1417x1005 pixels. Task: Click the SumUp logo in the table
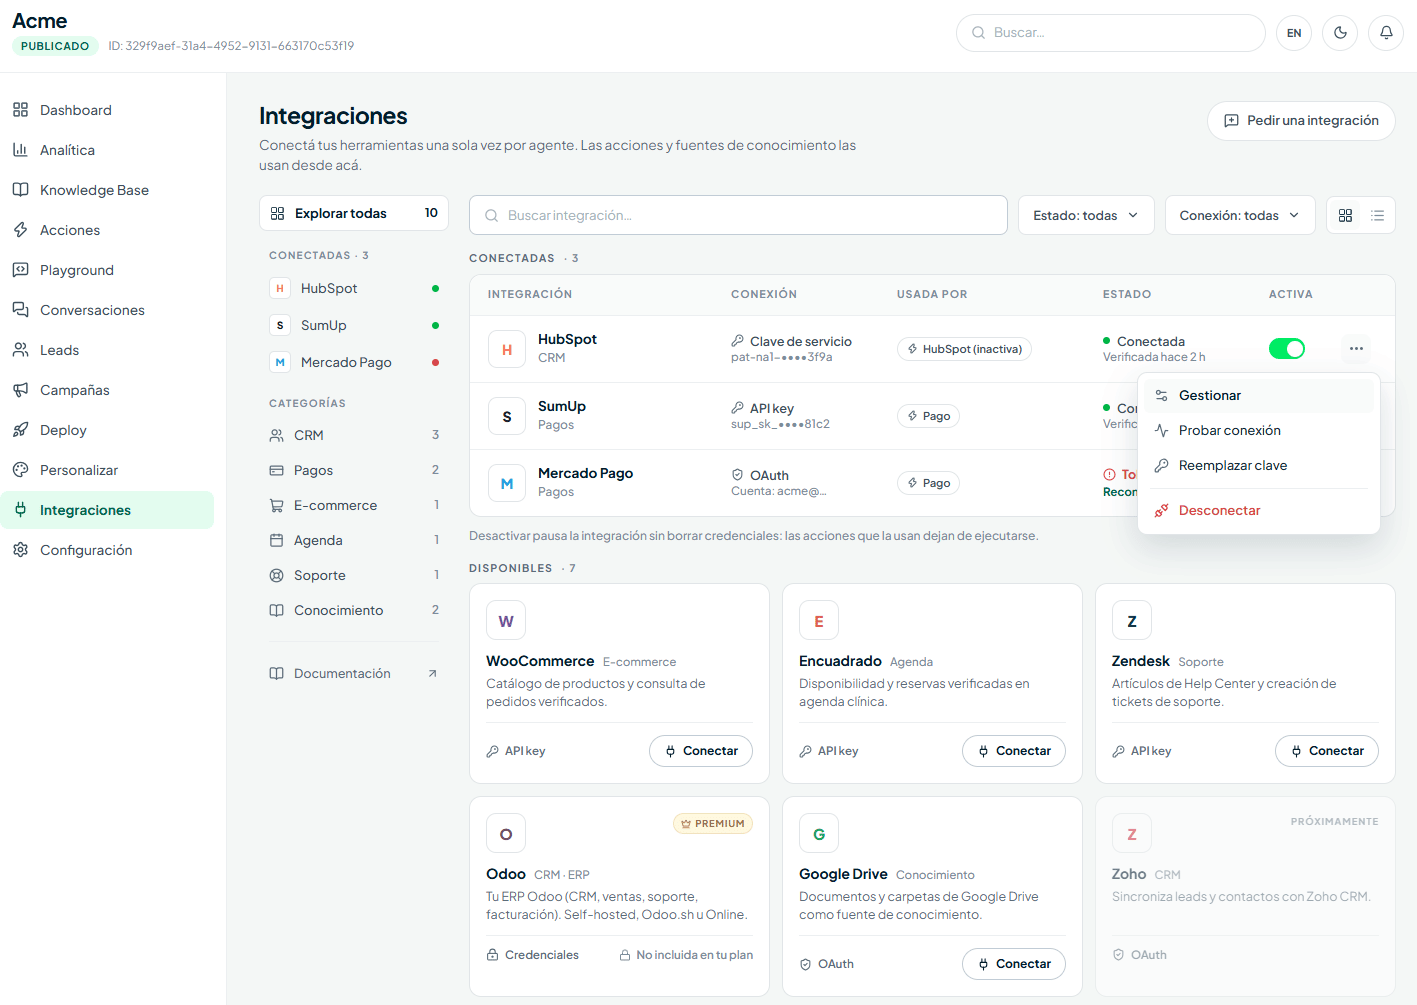pos(507,416)
